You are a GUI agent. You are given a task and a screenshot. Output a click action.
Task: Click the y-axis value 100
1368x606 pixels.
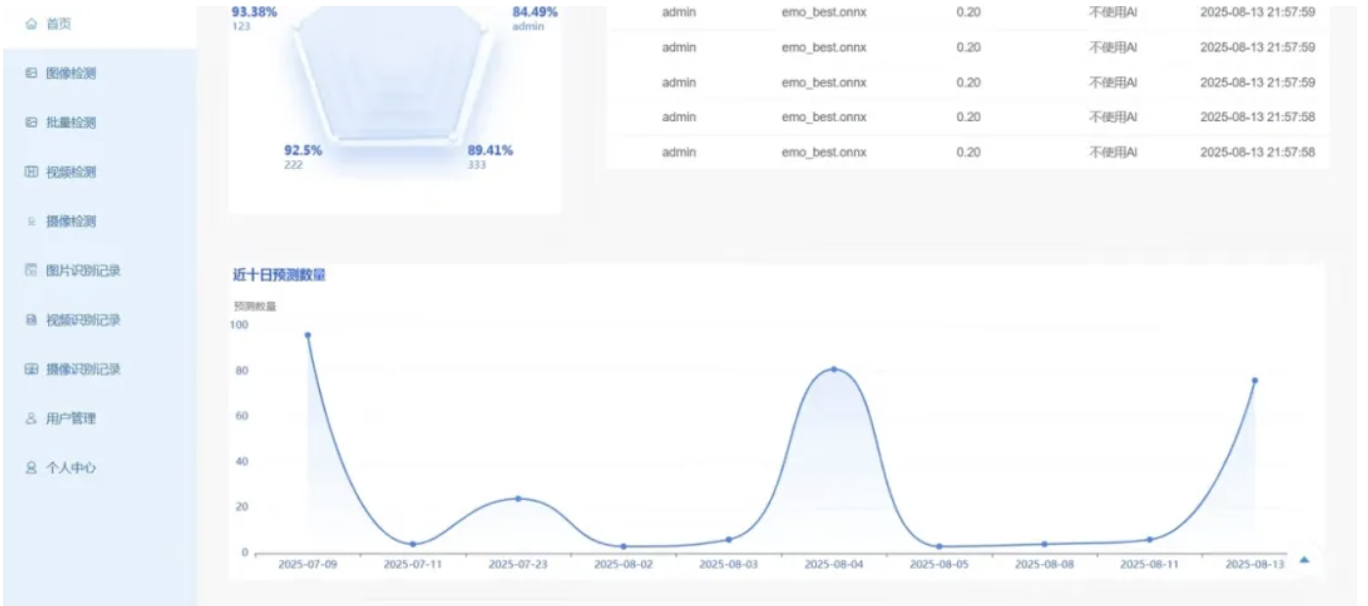(238, 324)
